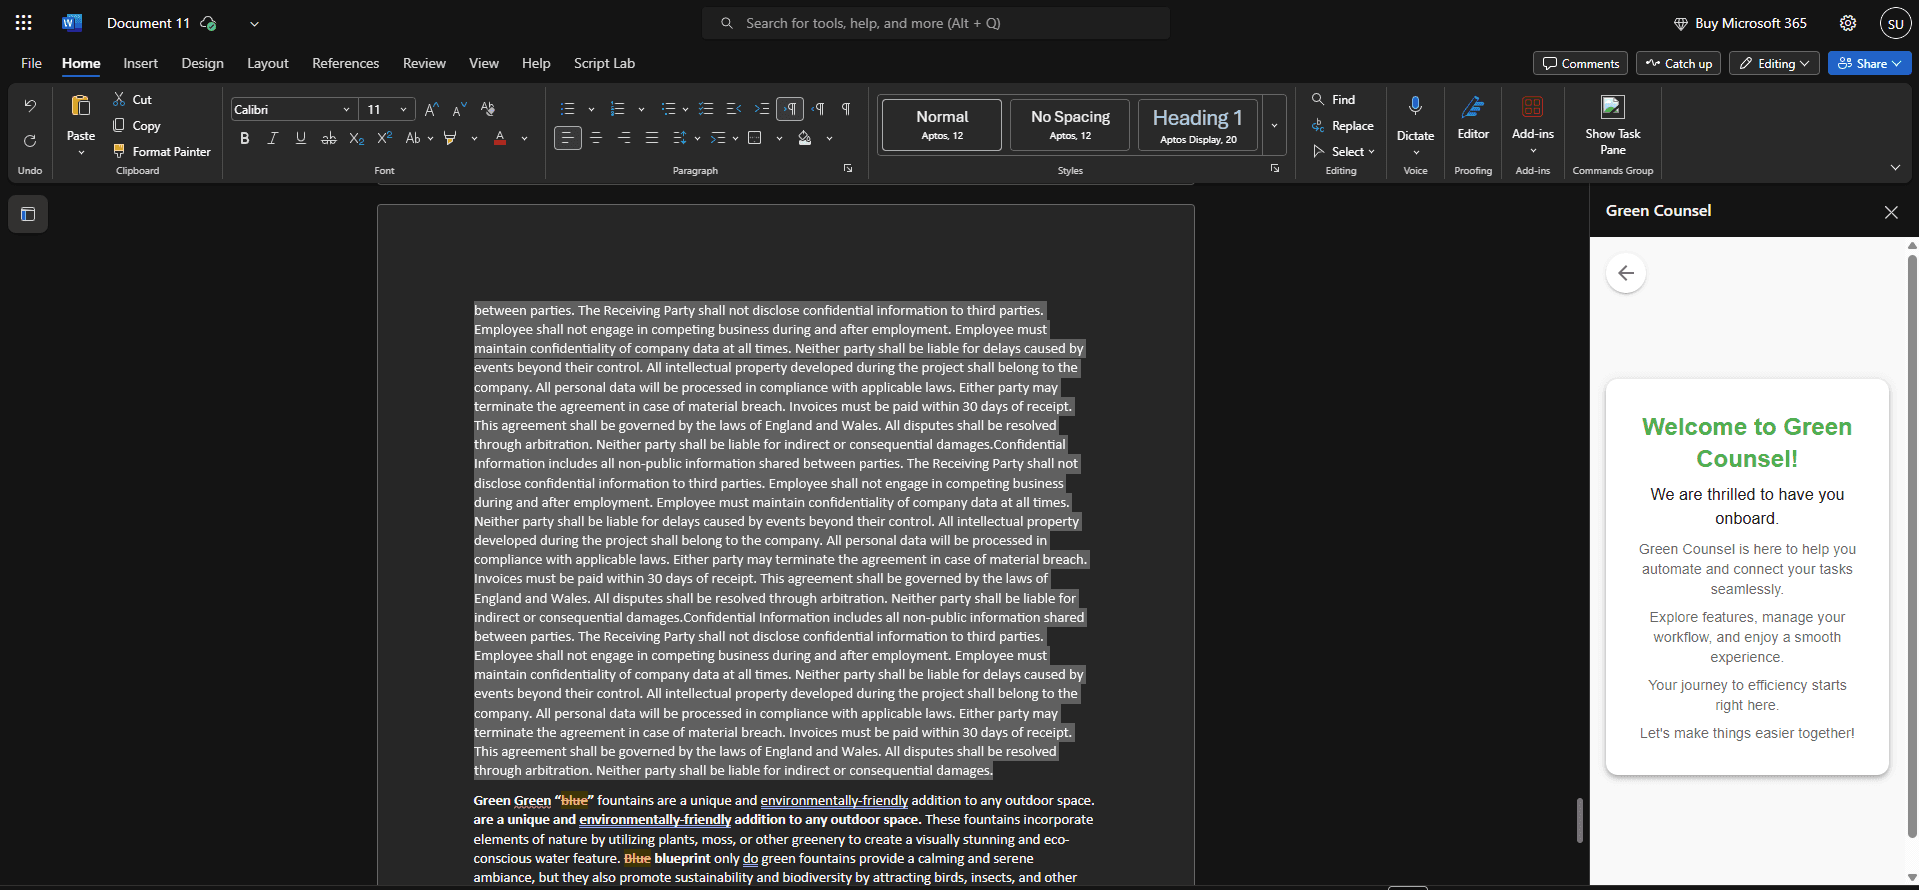This screenshot has width=1919, height=890.
Task: Clear all formatting from selection
Action: click(x=488, y=109)
